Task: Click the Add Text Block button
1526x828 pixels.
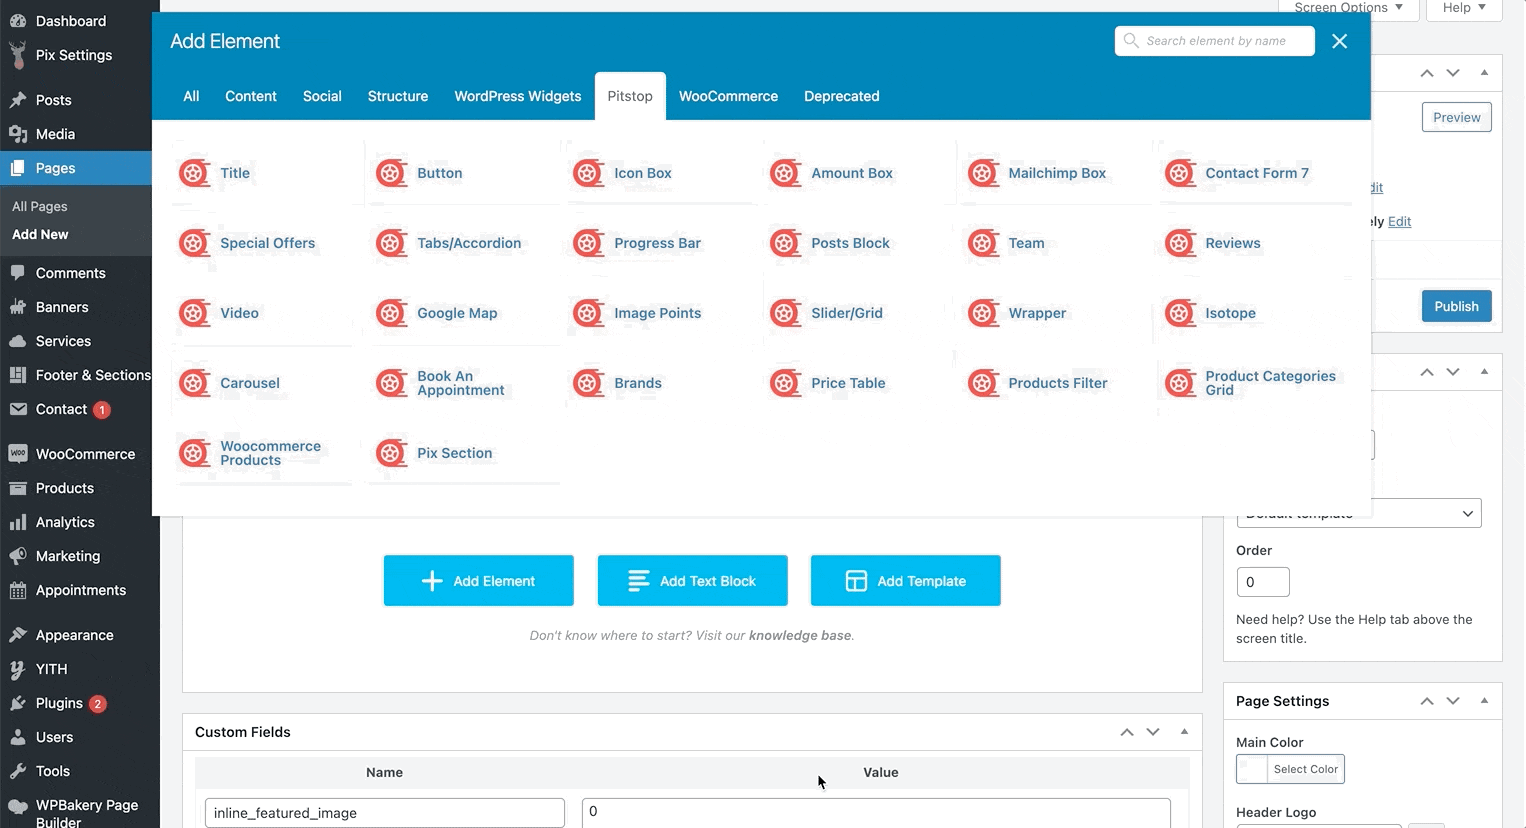Action: [x=693, y=581]
